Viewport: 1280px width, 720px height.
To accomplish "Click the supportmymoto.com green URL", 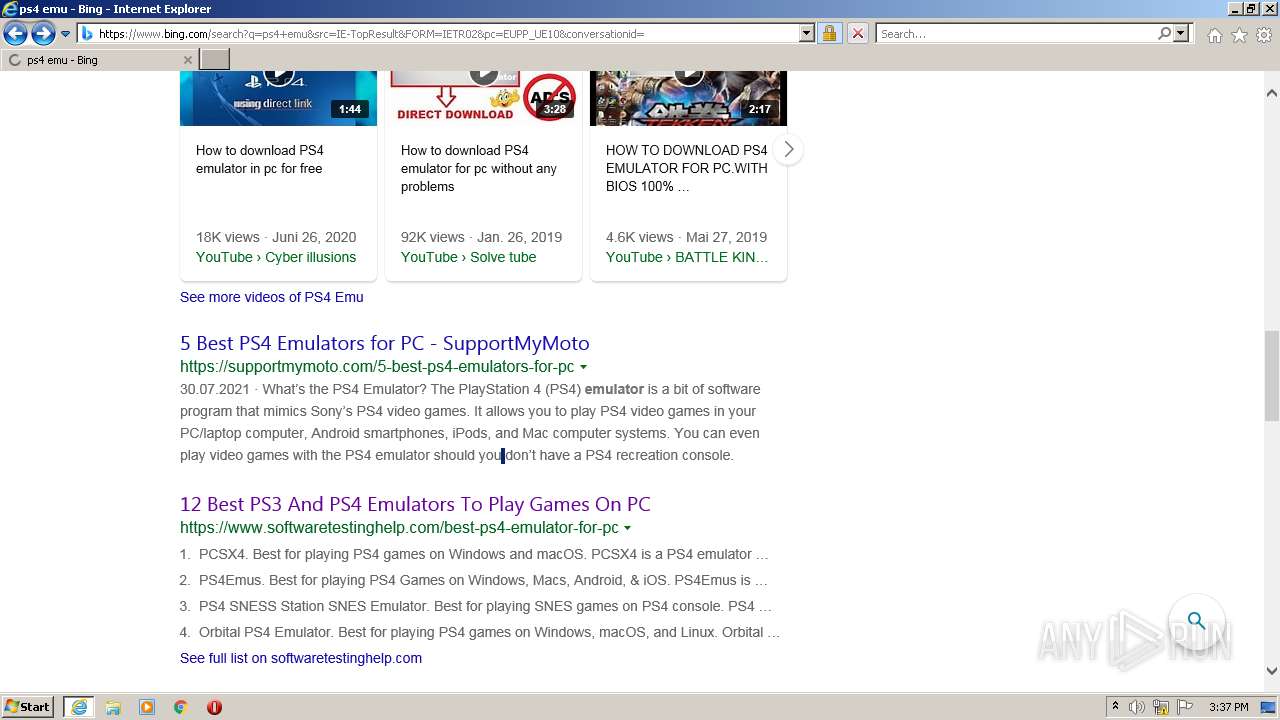I will point(377,367).
